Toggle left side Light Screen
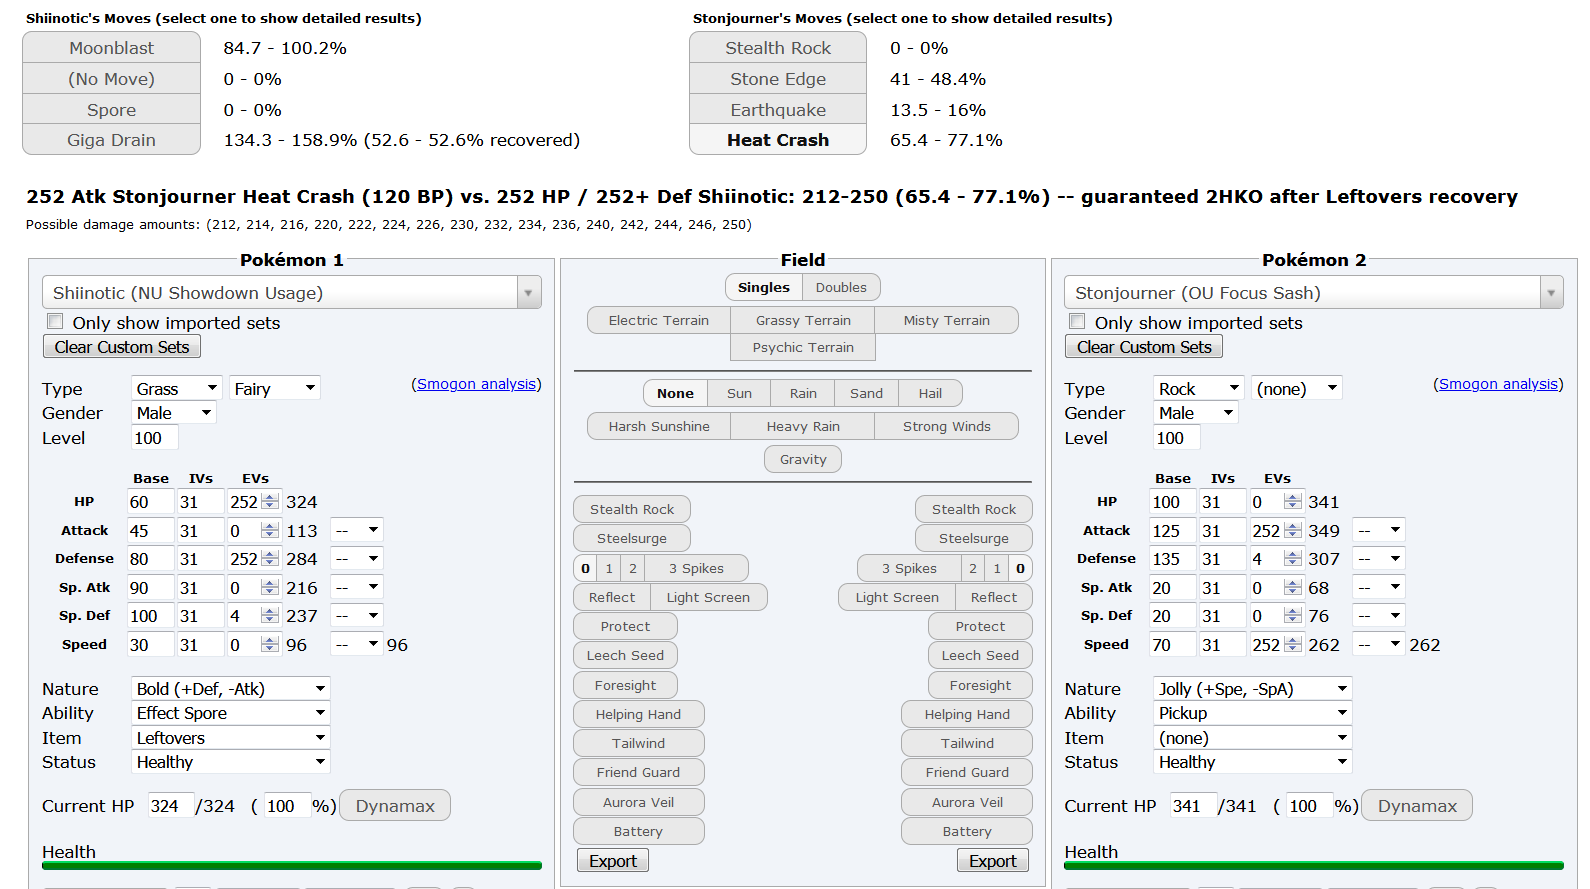1590x889 pixels. coord(708,597)
